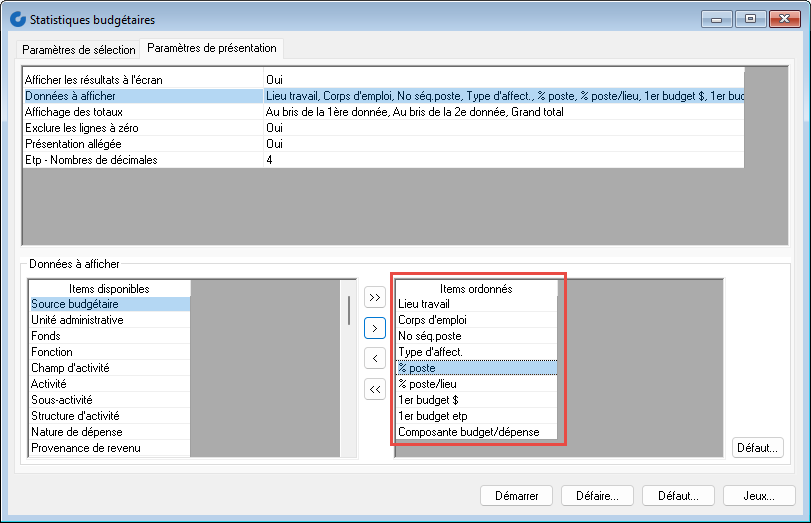Viewport: 811px width, 523px height.
Task: Click the move right (>) arrow button
Action: point(375,327)
